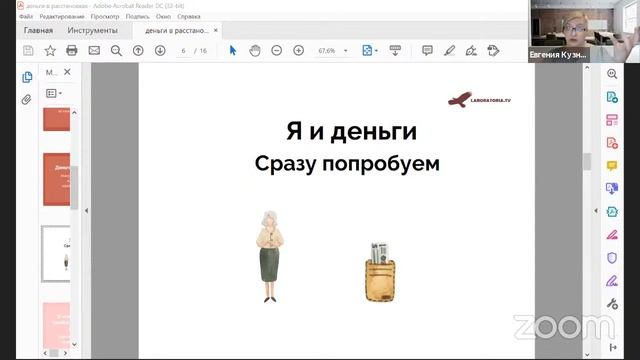Close the thumbnails side panel
640x360 pixels.
point(67,72)
